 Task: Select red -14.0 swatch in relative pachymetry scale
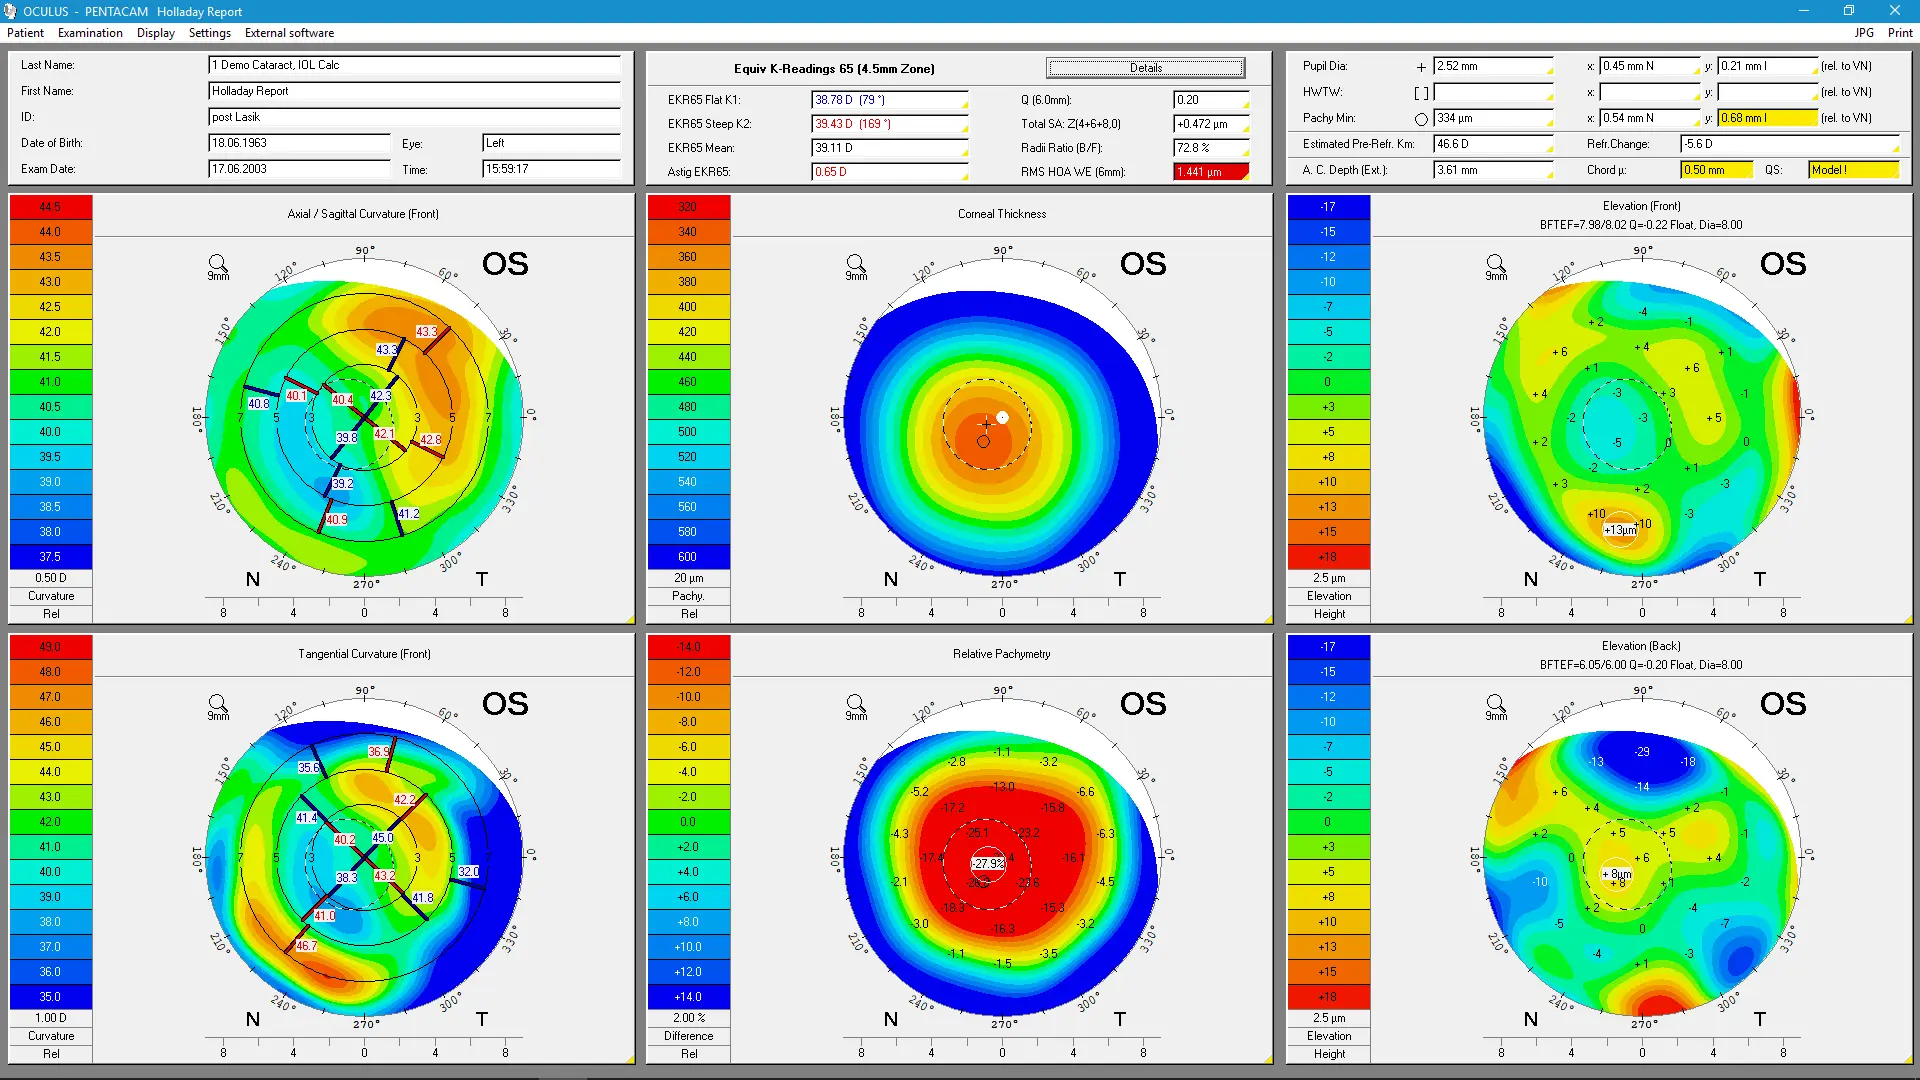tap(688, 647)
